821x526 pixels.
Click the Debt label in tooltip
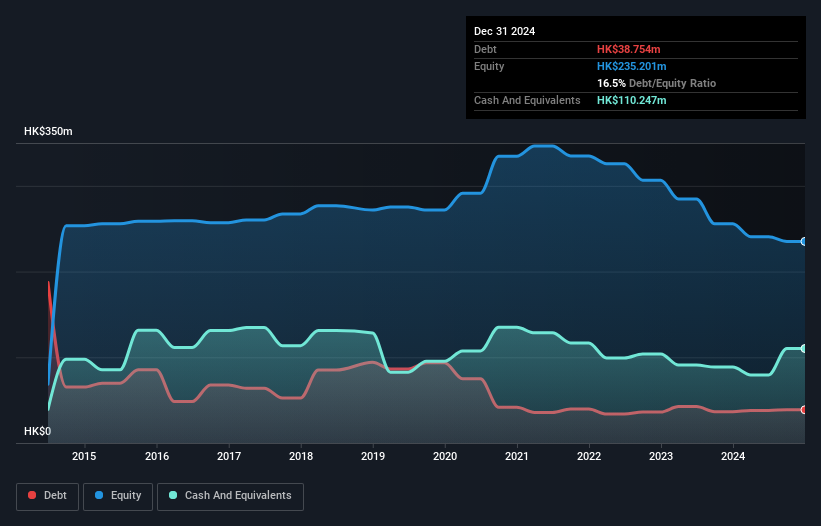click(x=485, y=49)
